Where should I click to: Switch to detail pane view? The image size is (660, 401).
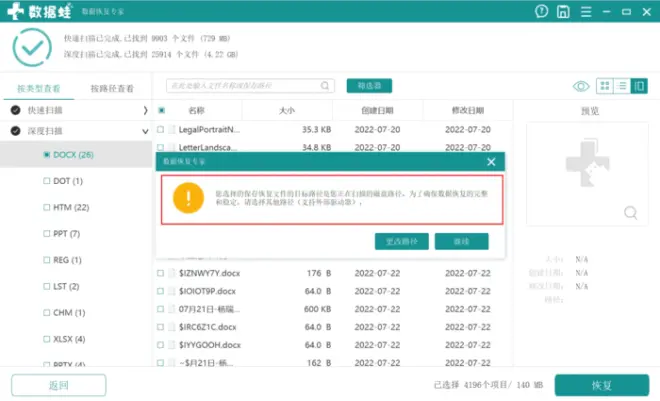pos(639,86)
